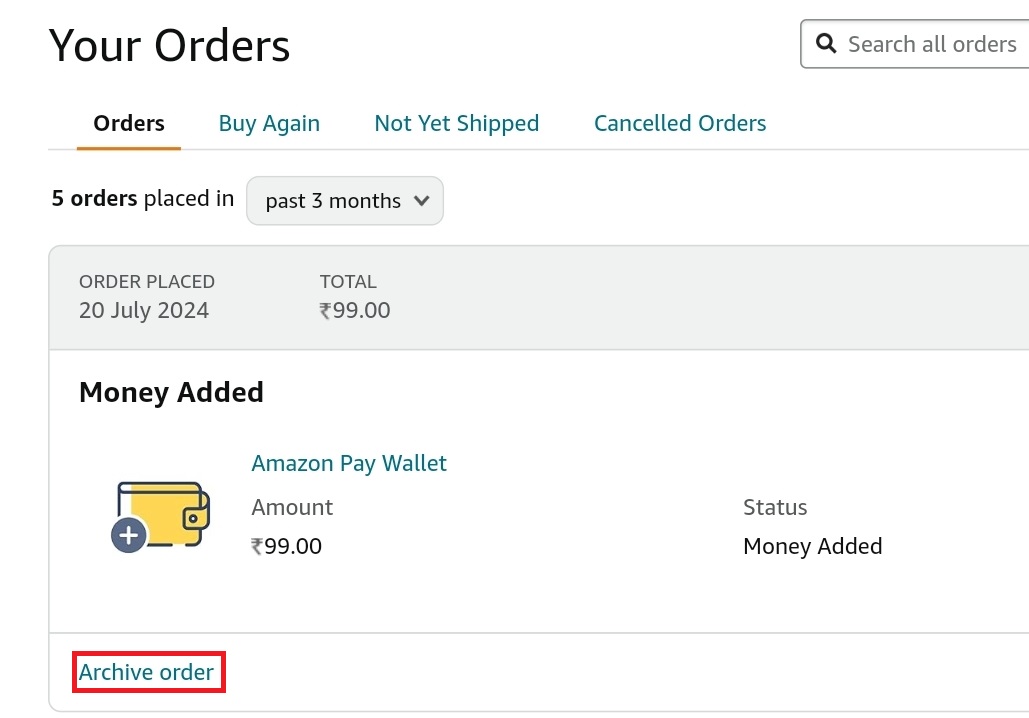Screen dimensions: 1029x718
Task: Click the bold Money Added heading
Action: click(x=171, y=392)
